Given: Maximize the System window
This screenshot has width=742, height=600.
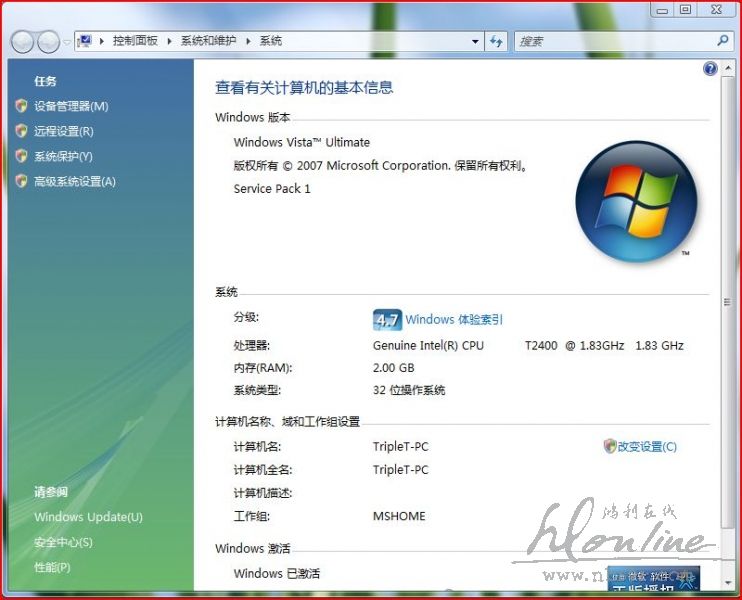Looking at the screenshot, I should [685, 10].
